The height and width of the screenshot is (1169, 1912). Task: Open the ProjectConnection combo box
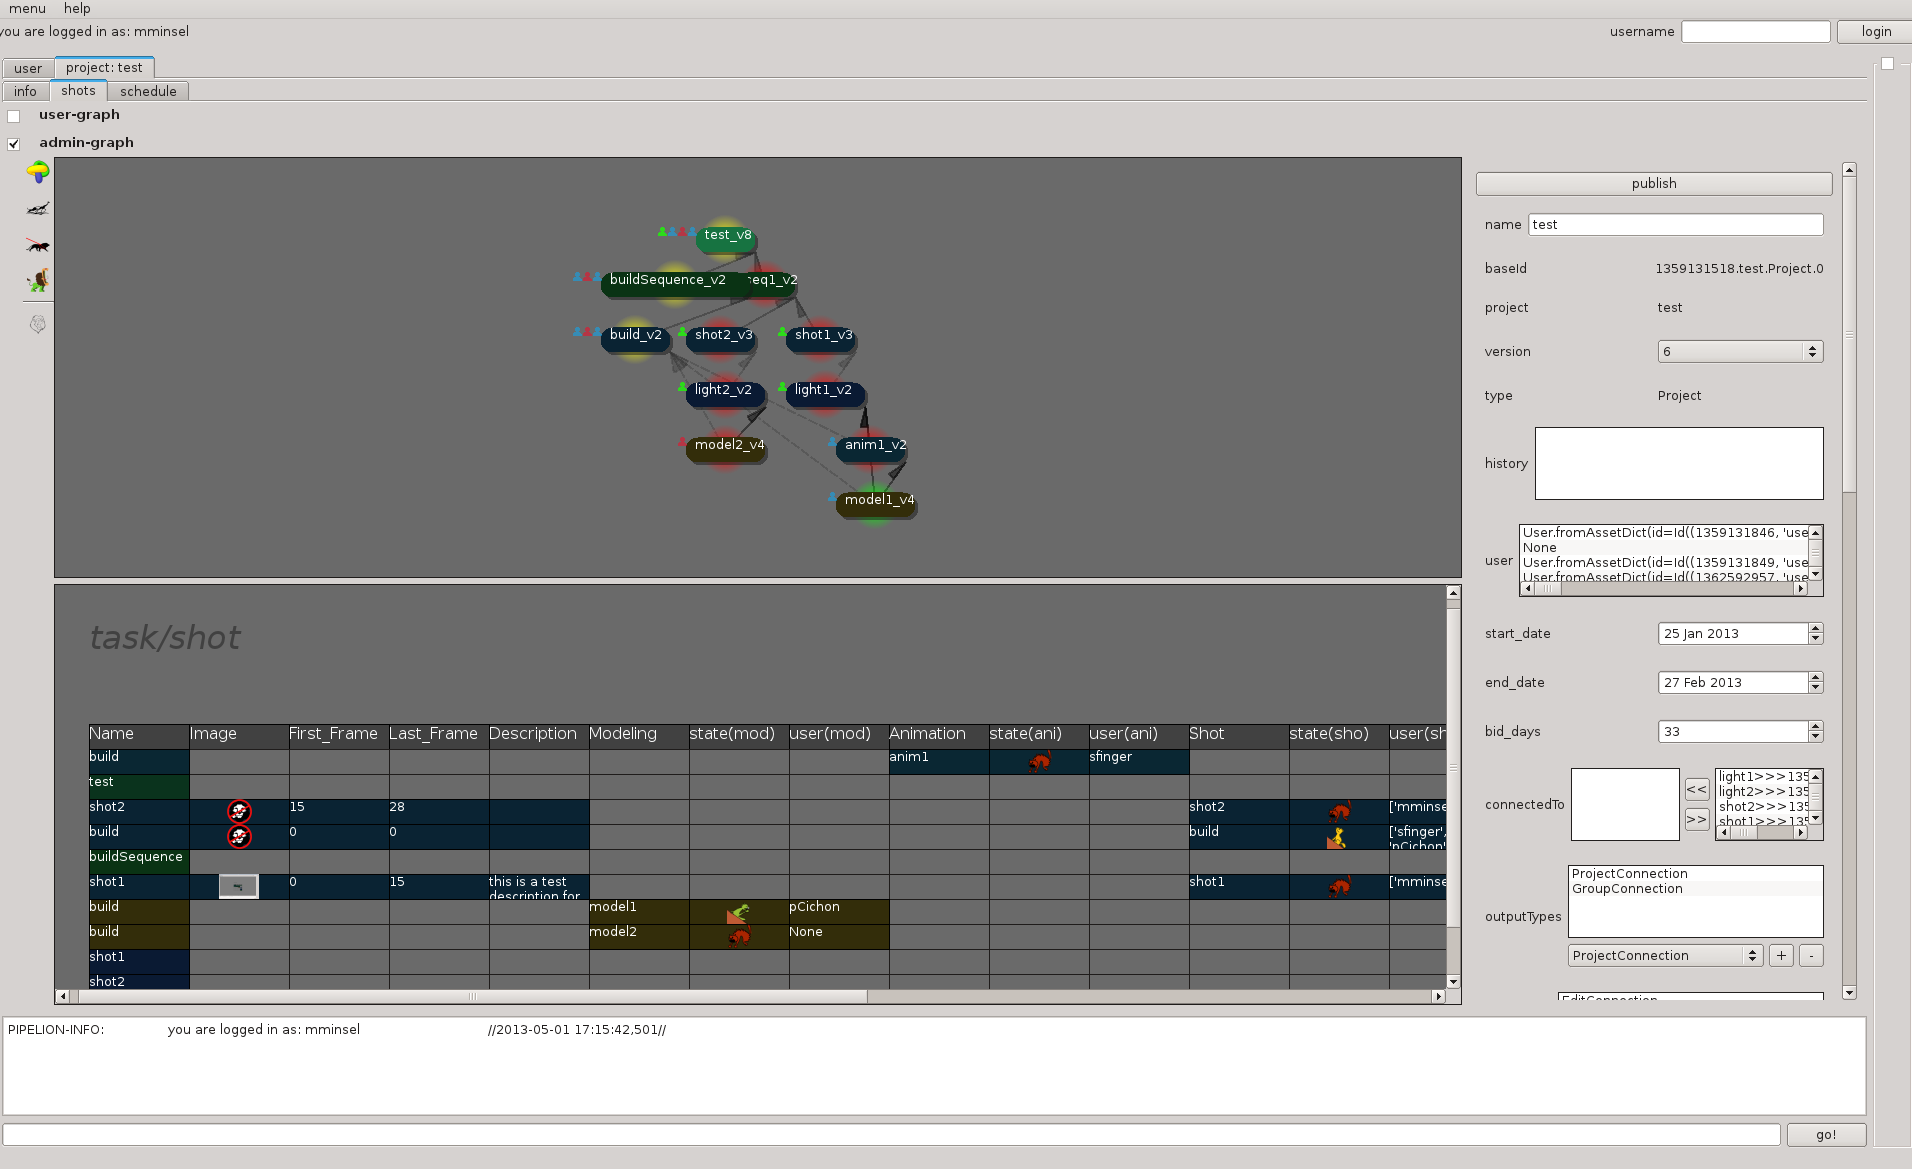coord(1664,956)
